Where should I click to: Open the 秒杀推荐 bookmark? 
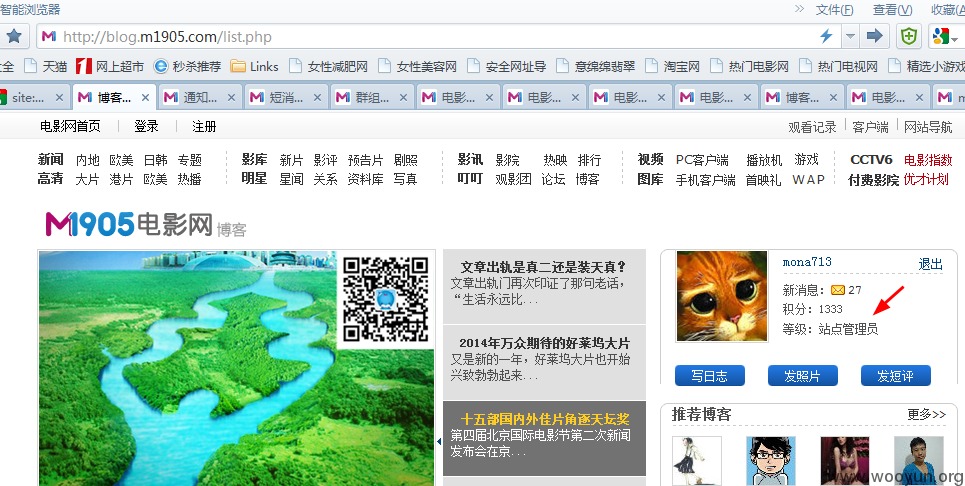coord(188,66)
